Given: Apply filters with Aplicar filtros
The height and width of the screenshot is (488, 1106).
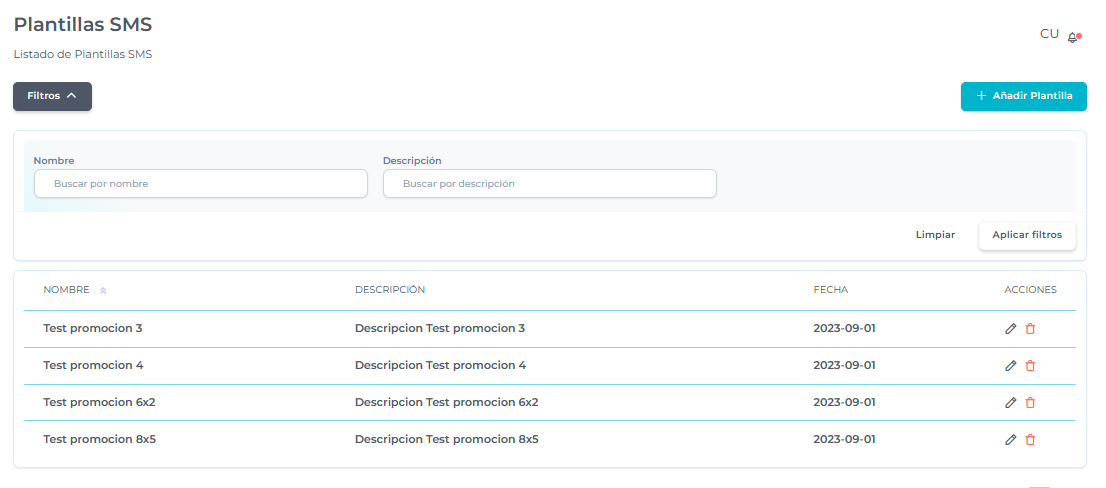Looking at the screenshot, I should point(1026,235).
